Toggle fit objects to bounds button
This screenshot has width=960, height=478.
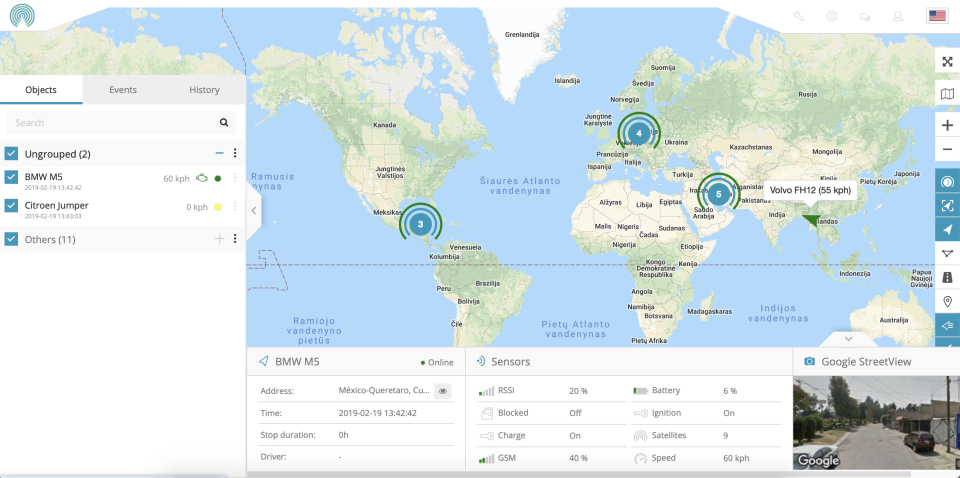tap(947, 206)
